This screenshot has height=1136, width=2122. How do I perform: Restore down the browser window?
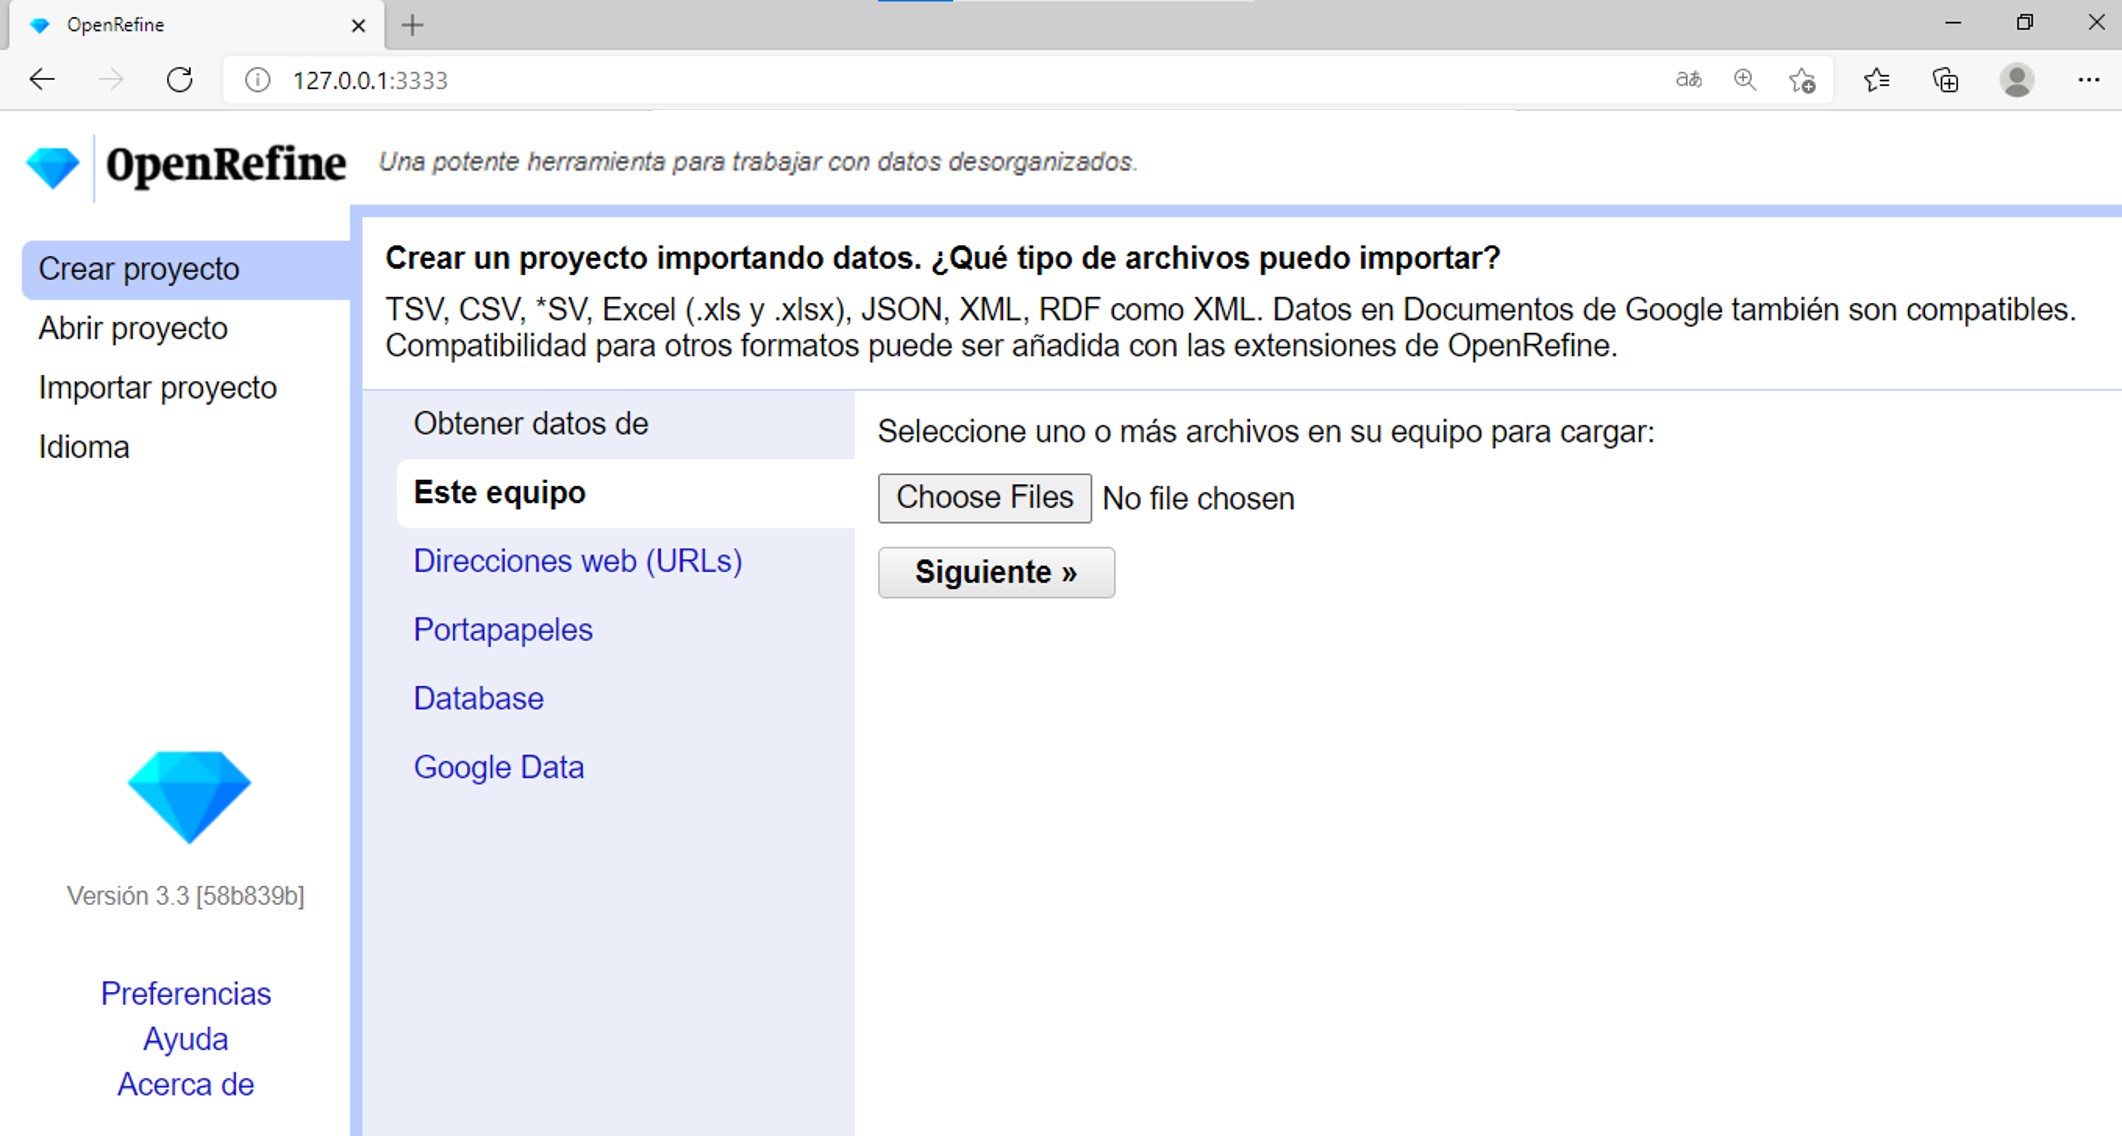[2025, 23]
